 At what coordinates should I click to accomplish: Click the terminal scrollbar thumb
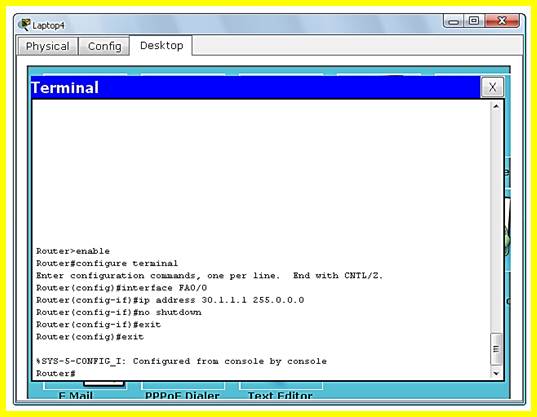[x=496, y=349]
